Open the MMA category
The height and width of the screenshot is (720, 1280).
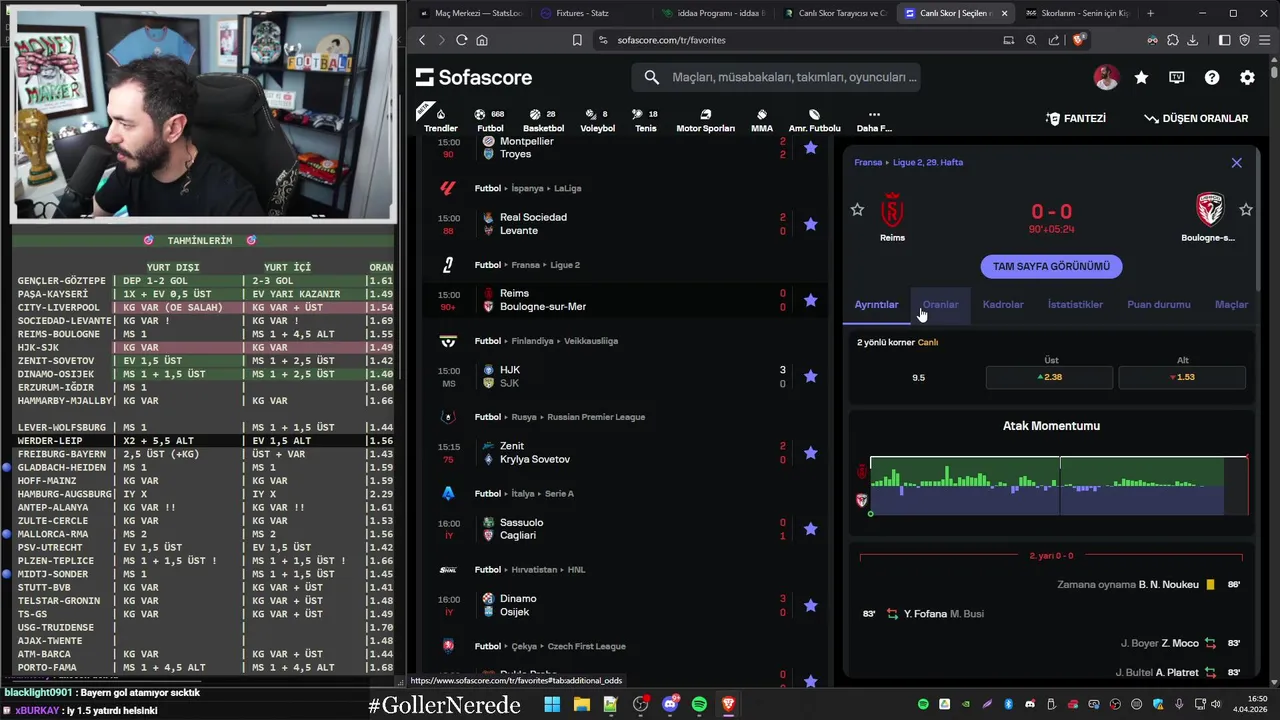762,120
